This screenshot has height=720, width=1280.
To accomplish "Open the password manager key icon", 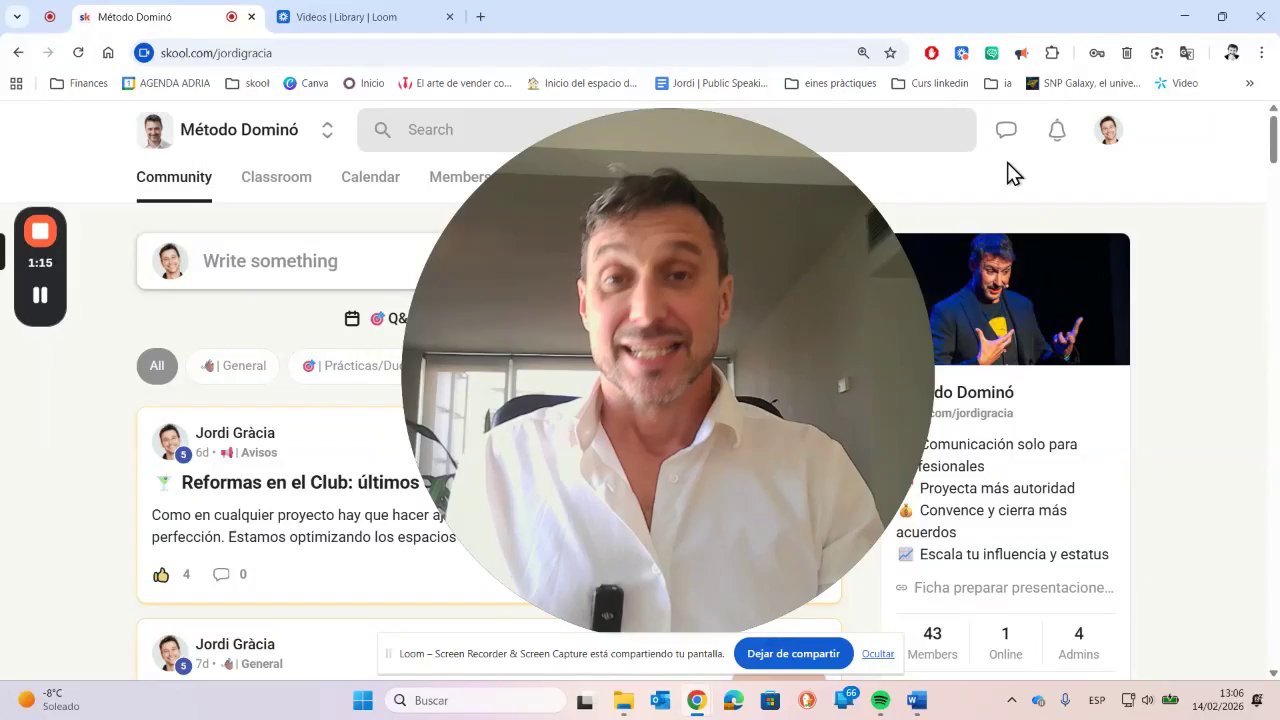I will 1097,53.
